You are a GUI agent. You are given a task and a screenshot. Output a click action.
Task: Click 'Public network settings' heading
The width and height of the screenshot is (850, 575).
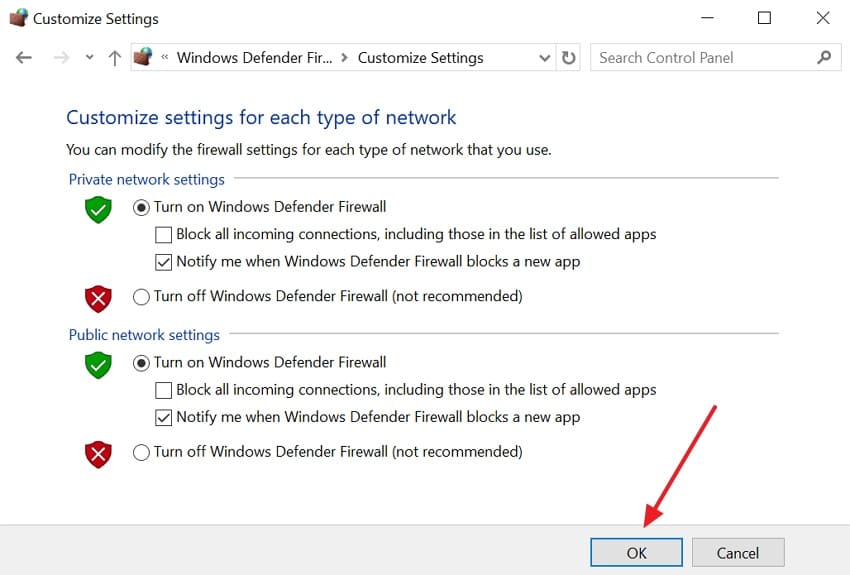coord(144,335)
